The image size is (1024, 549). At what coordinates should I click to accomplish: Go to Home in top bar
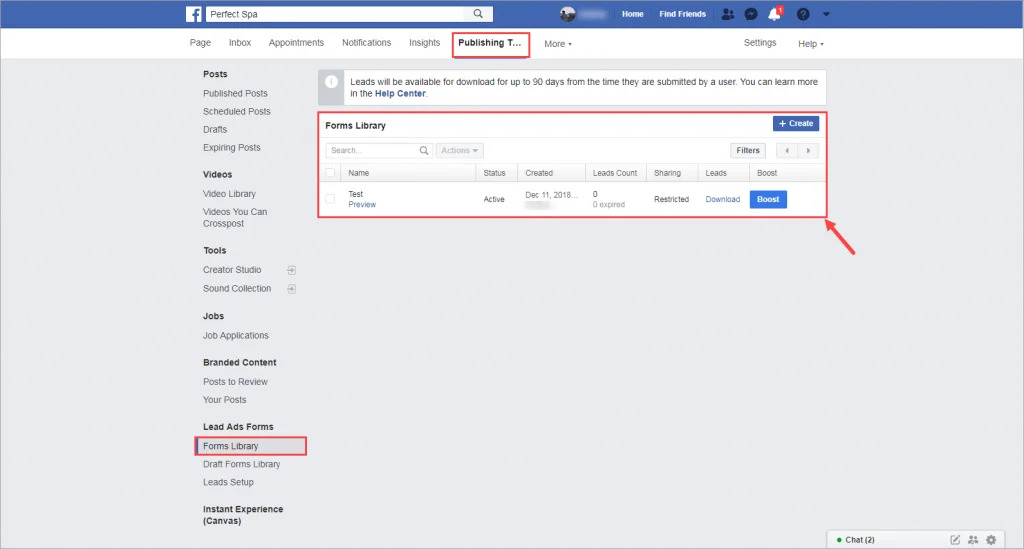[632, 14]
